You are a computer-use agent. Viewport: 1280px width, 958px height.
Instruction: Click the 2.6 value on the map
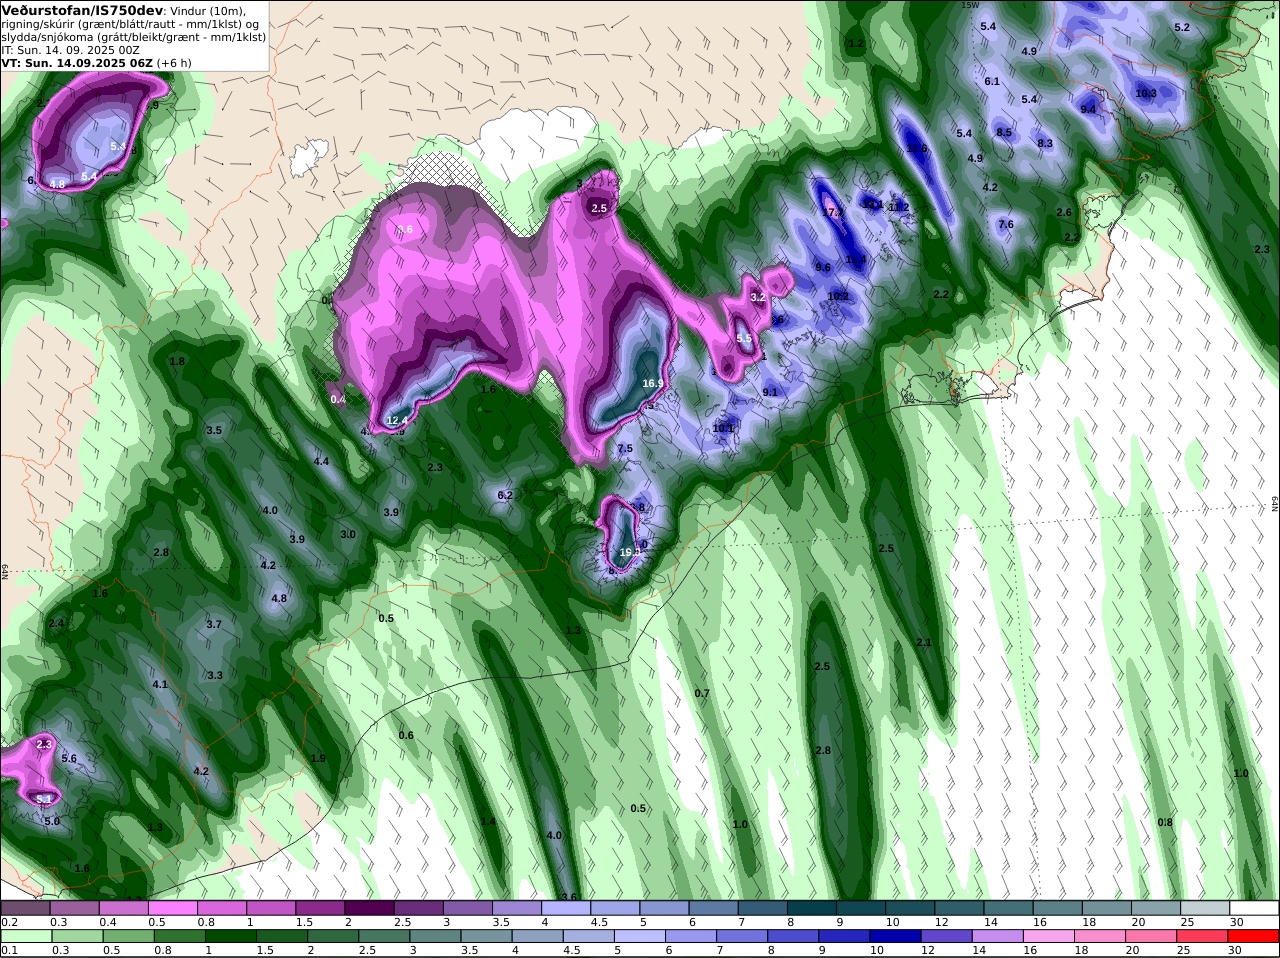click(1064, 213)
